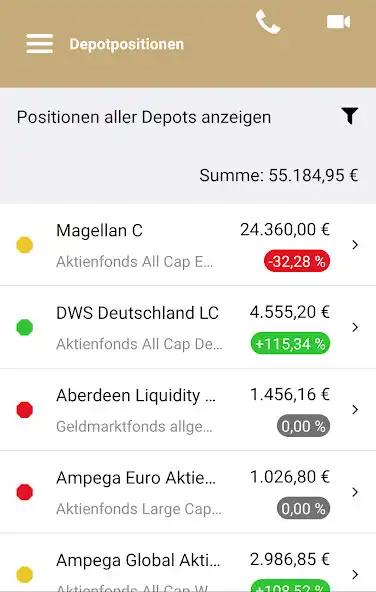Image resolution: width=376 pixels, height=592 pixels.
Task: Expand DWS Deutschland LC details chevron
Action: point(355,327)
